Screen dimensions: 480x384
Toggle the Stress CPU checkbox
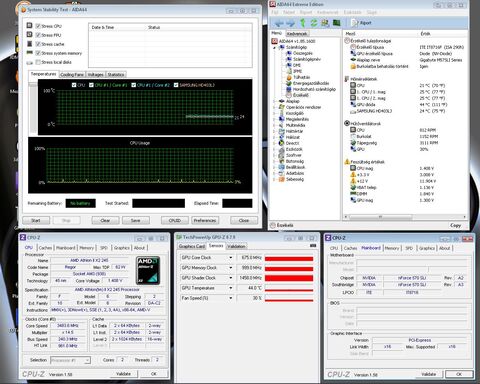(x=38, y=26)
